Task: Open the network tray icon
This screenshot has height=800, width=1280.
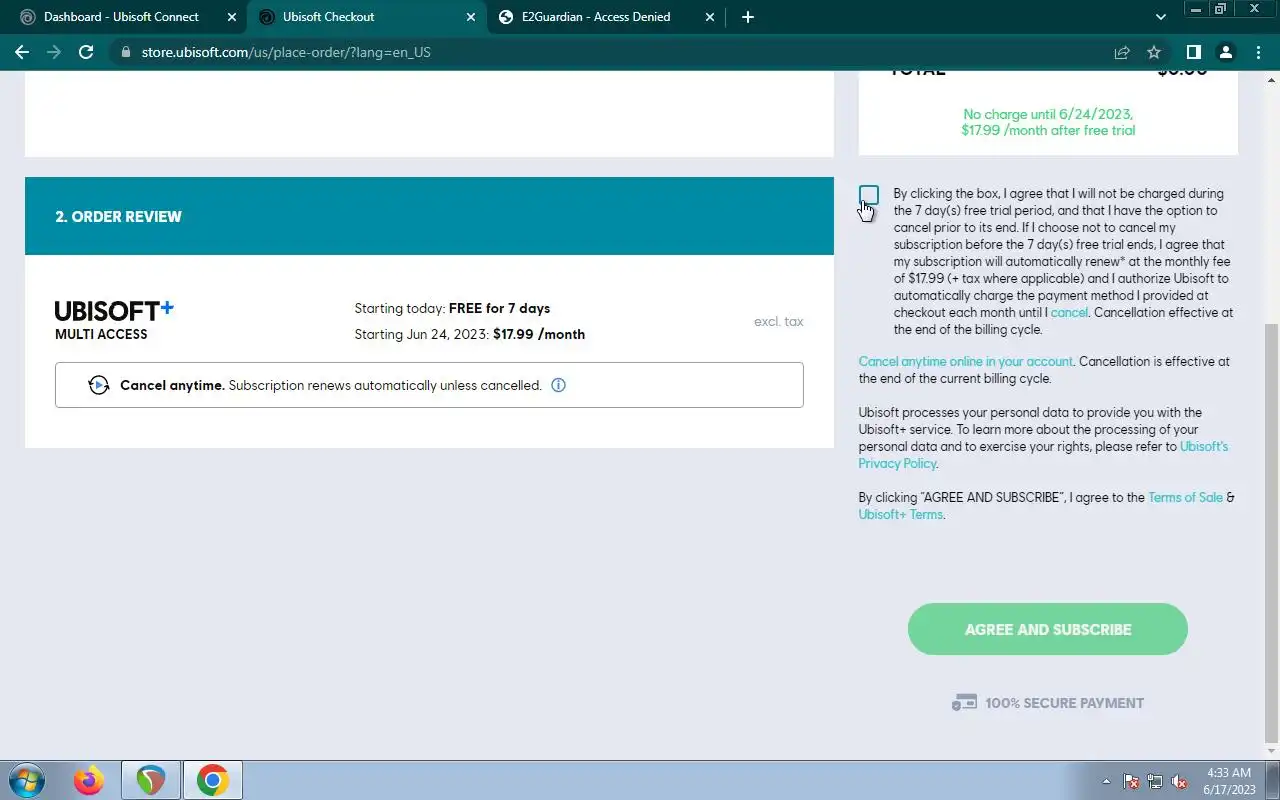Action: tap(1155, 781)
